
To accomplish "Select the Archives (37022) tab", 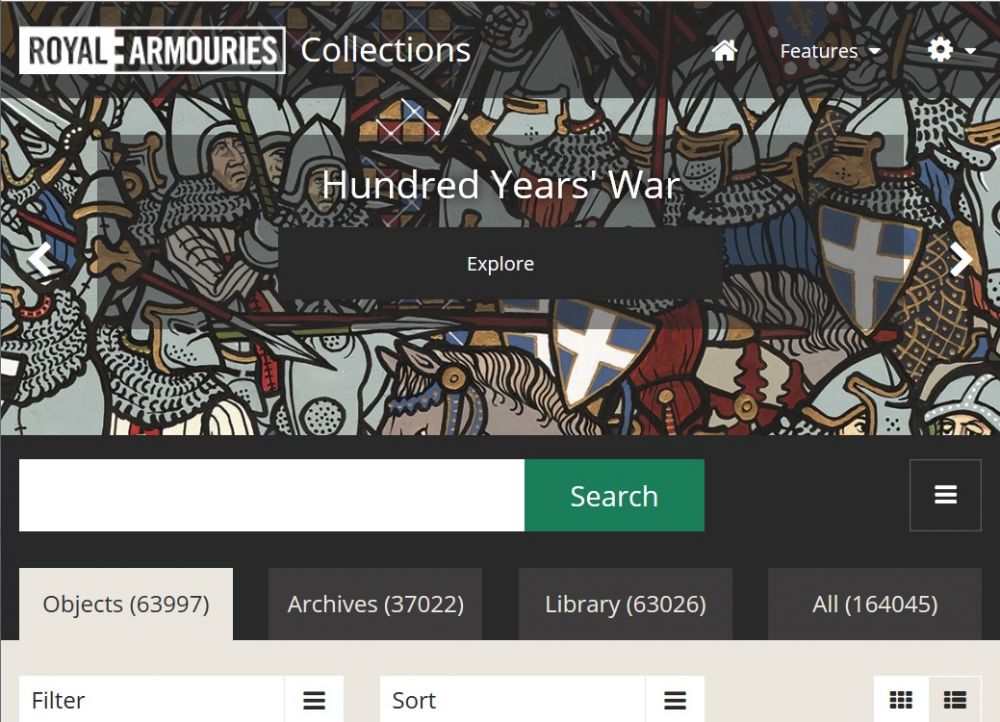I will click(x=375, y=604).
